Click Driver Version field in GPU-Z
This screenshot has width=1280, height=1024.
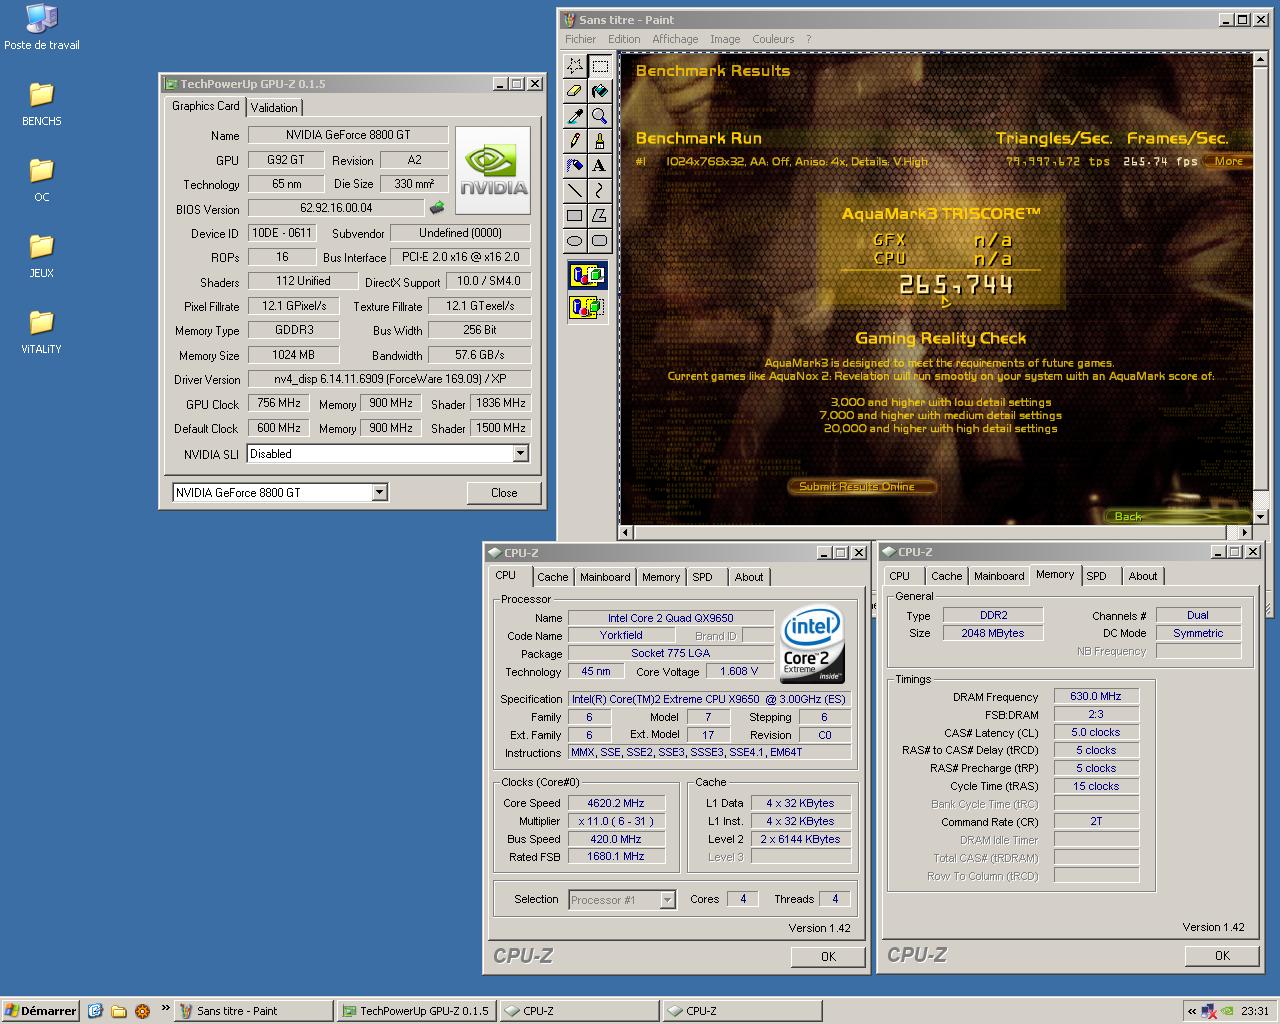click(389, 379)
